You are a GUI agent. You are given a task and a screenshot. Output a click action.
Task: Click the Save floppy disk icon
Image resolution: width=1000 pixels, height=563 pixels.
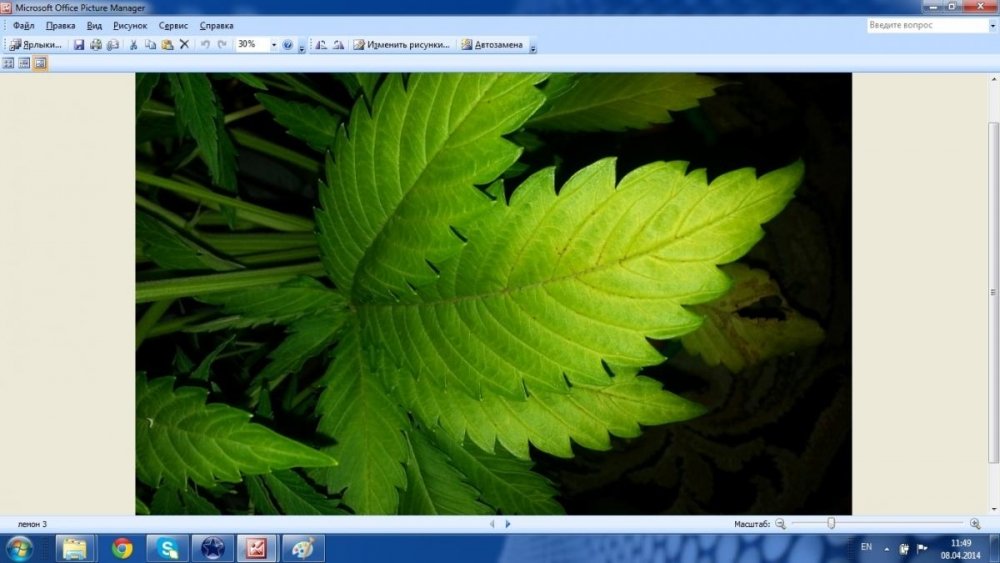click(78, 45)
